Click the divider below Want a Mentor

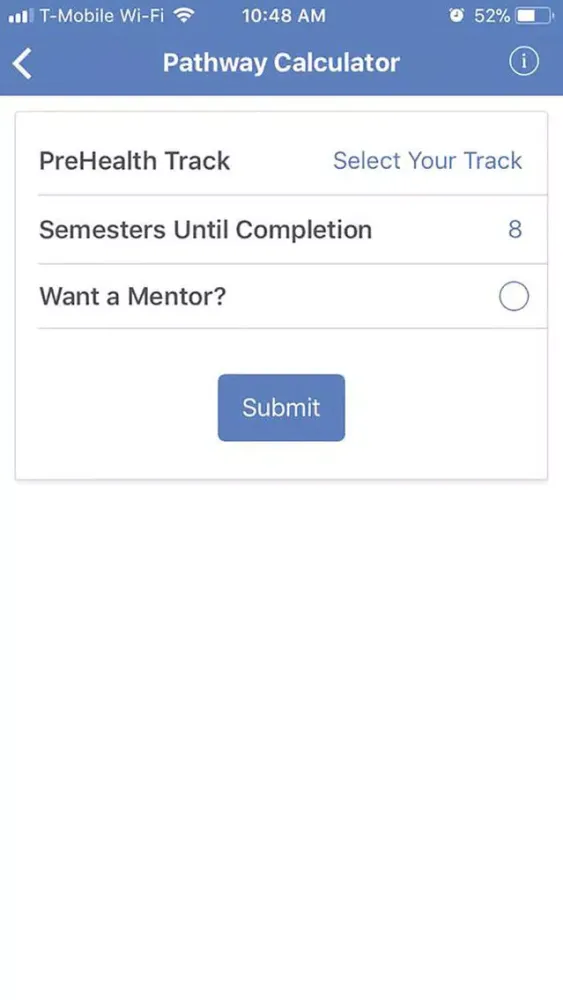click(x=293, y=328)
